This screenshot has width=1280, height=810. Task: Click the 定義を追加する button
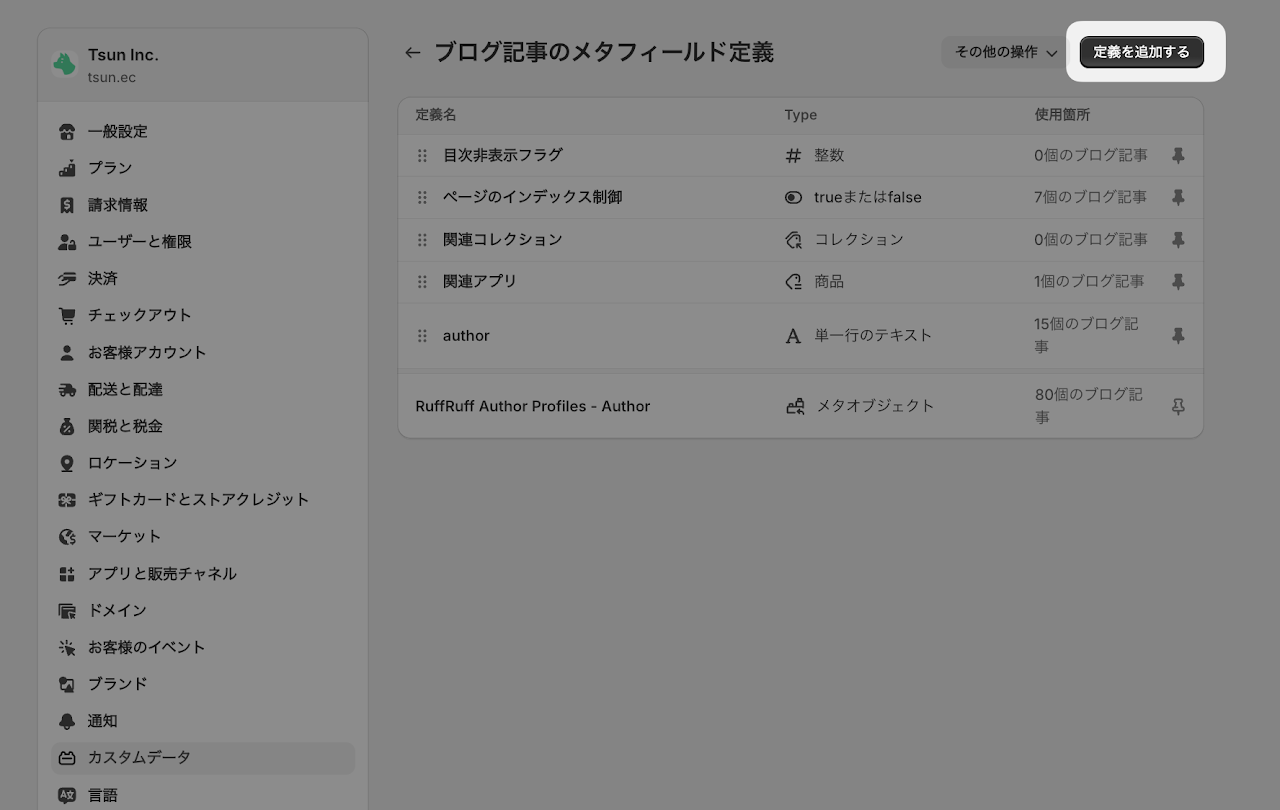(x=1141, y=52)
